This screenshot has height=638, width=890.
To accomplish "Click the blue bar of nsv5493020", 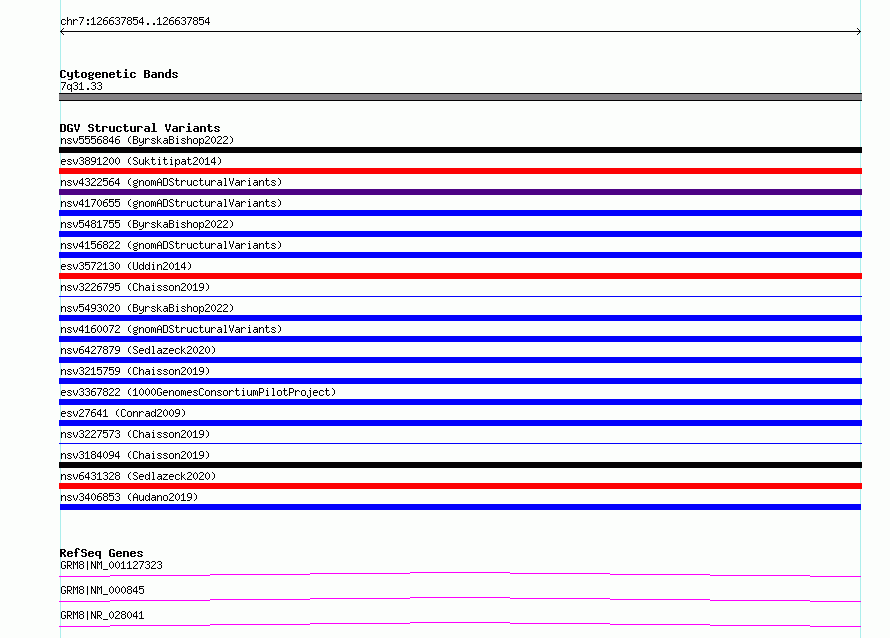I will pyautogui.click(x=460, y=318).
